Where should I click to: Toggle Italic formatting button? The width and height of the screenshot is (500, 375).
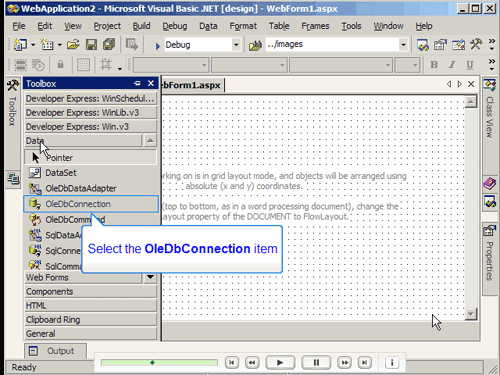pyautogui.click(x=452, y=65)
